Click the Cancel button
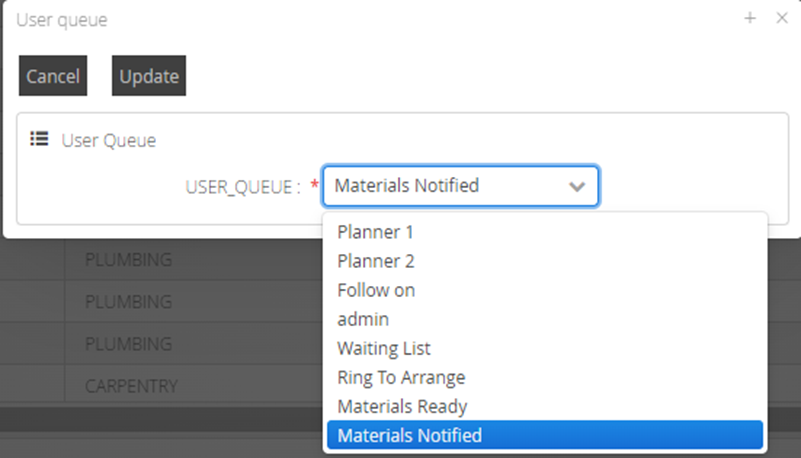 [53, 76]
